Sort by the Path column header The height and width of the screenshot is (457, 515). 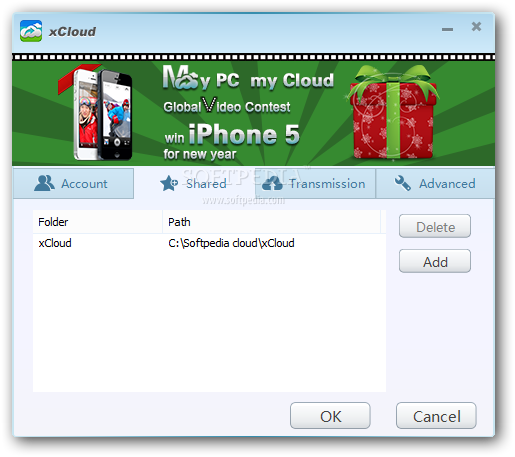click(271, 222)
